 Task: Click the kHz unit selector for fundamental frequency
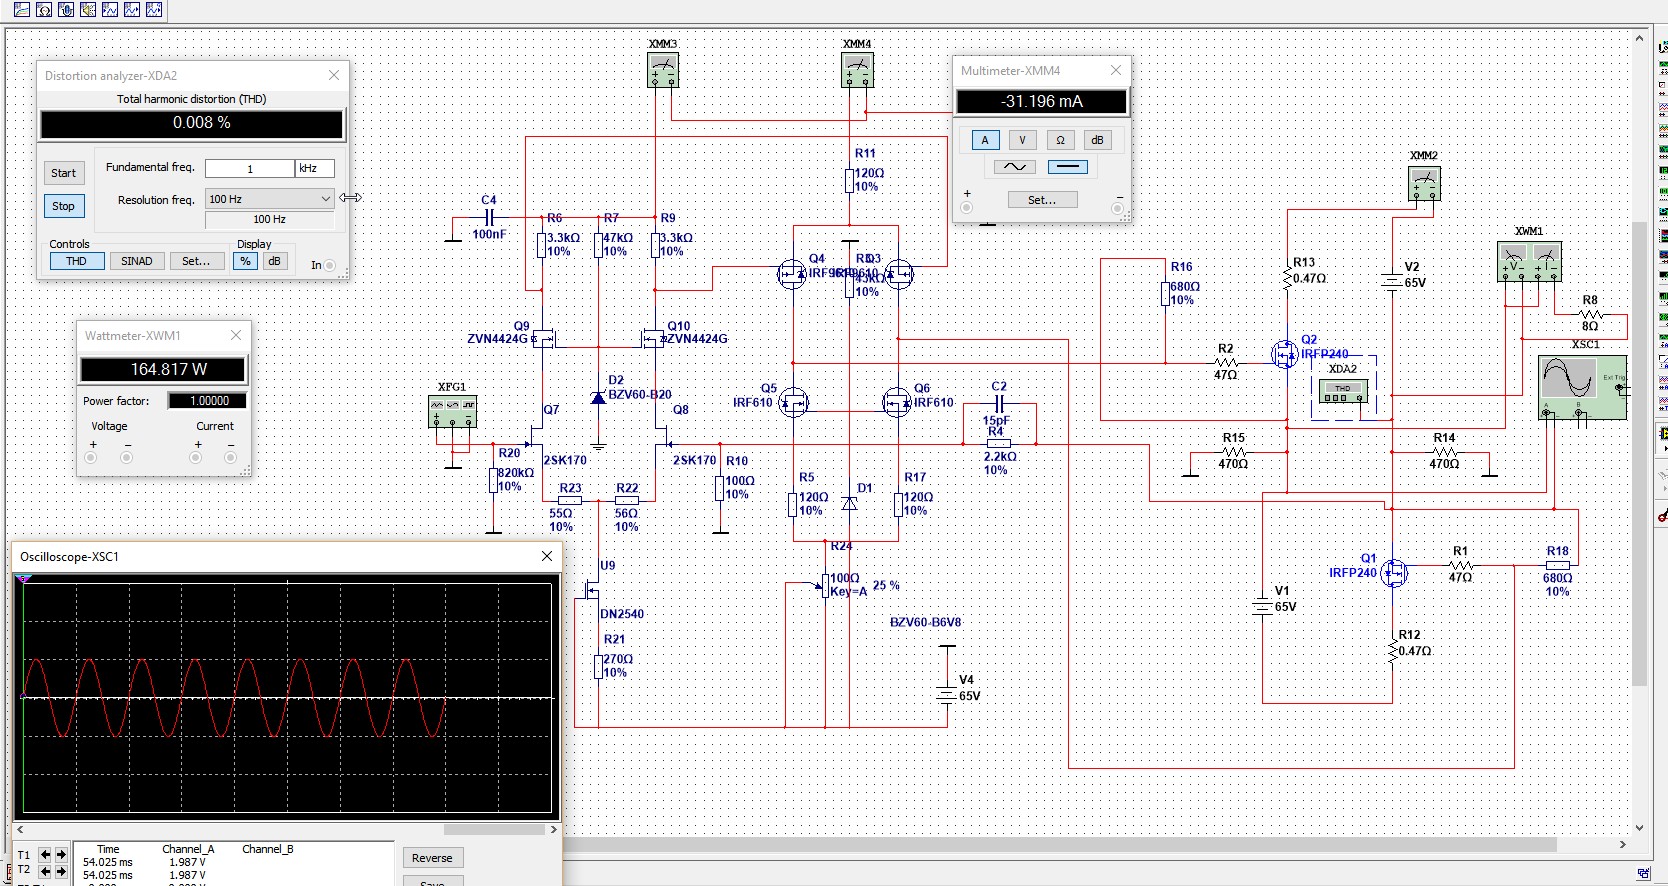pos(314,168)
